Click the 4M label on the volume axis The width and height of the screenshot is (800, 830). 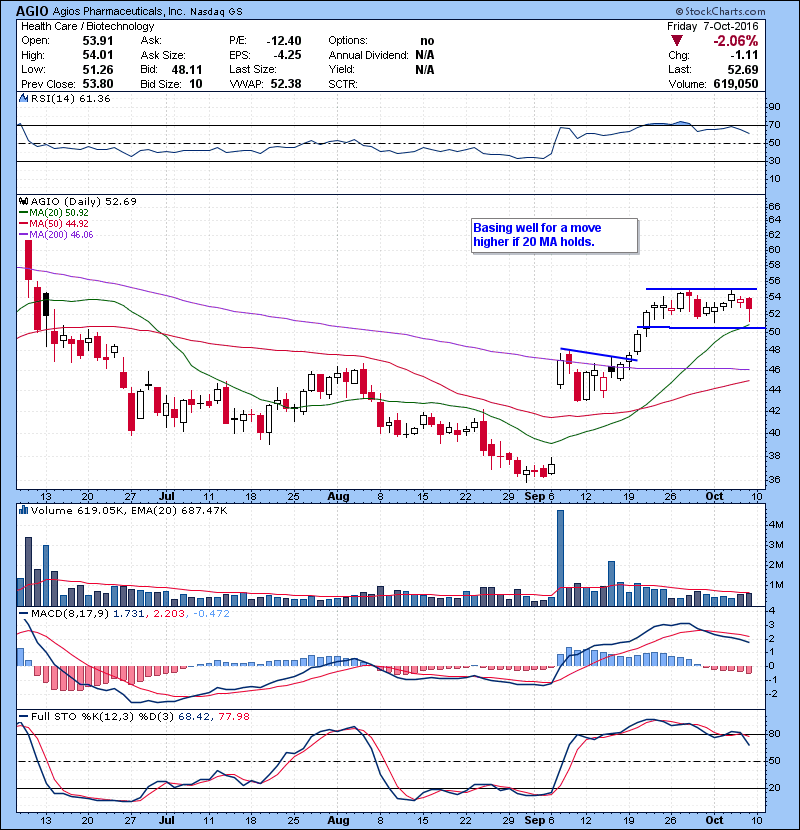click(776, 525)
